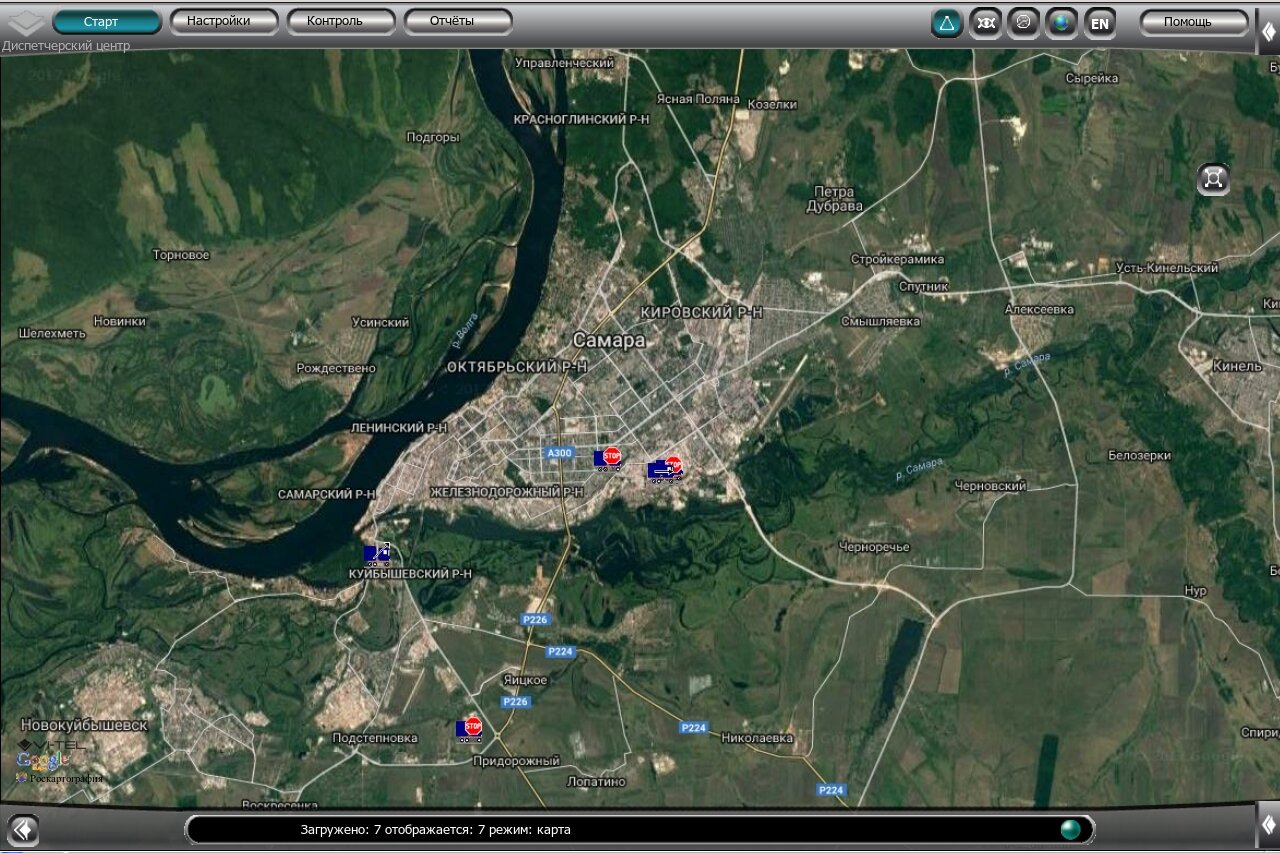
Task: Click the top-left application logo
Action: click(x=25, y=22)
